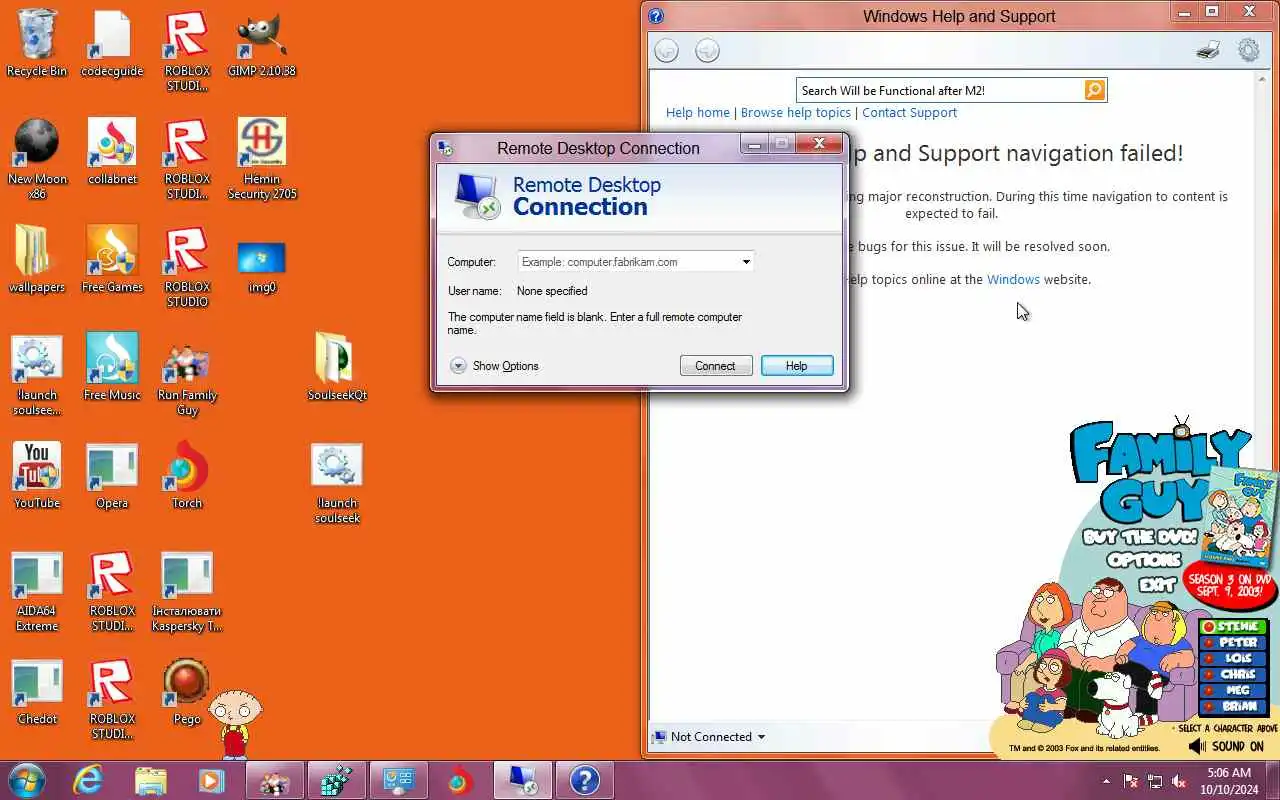Click the Help back arrow button
Viewport: 1280px width, 800px height.
[666, 51]
